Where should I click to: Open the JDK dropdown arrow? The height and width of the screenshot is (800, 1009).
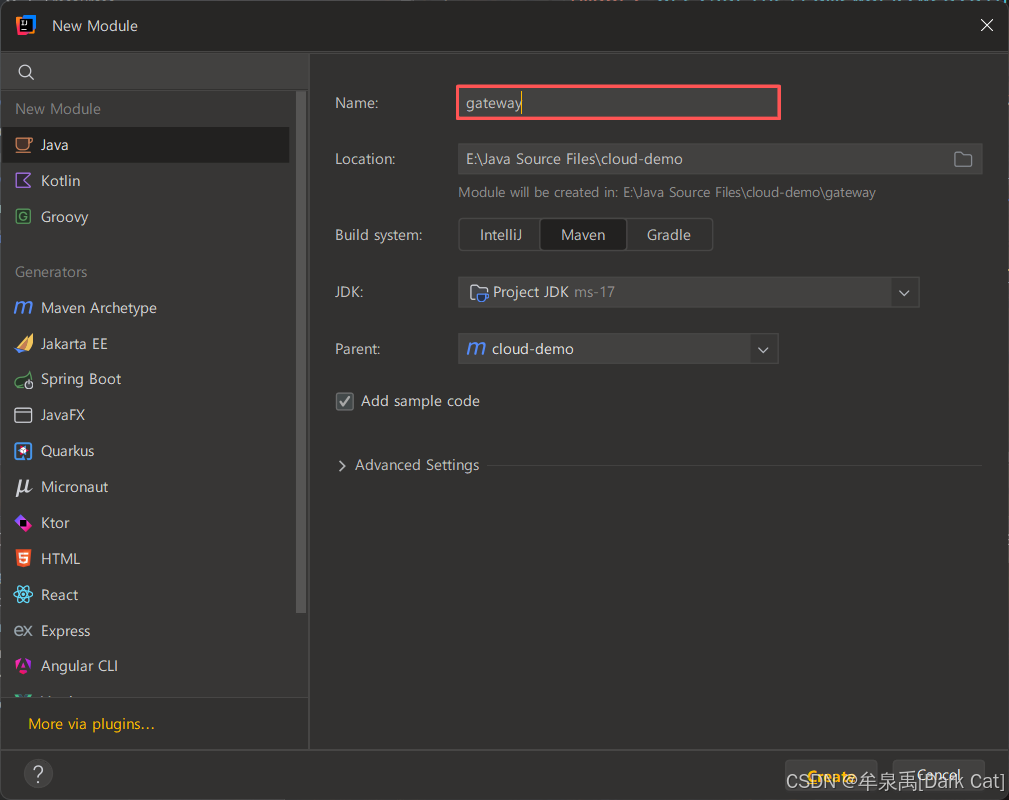(x=904, y=293)
